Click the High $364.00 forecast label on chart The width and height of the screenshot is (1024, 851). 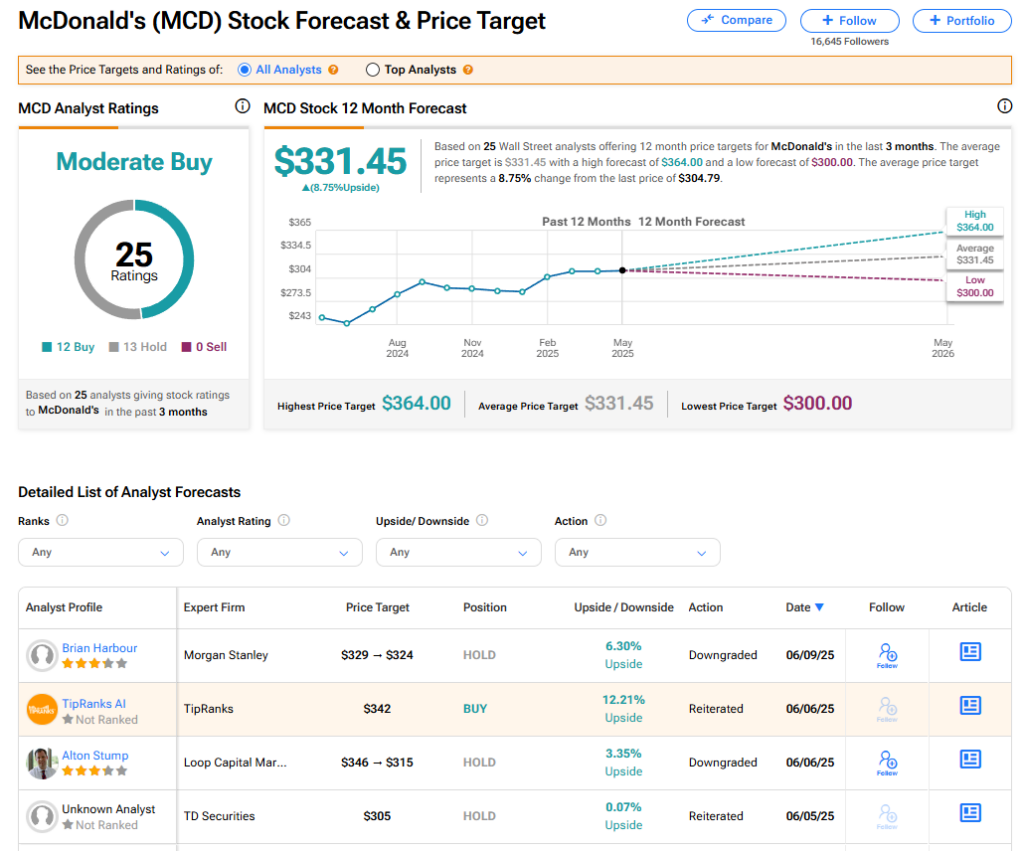click(975, 221)
